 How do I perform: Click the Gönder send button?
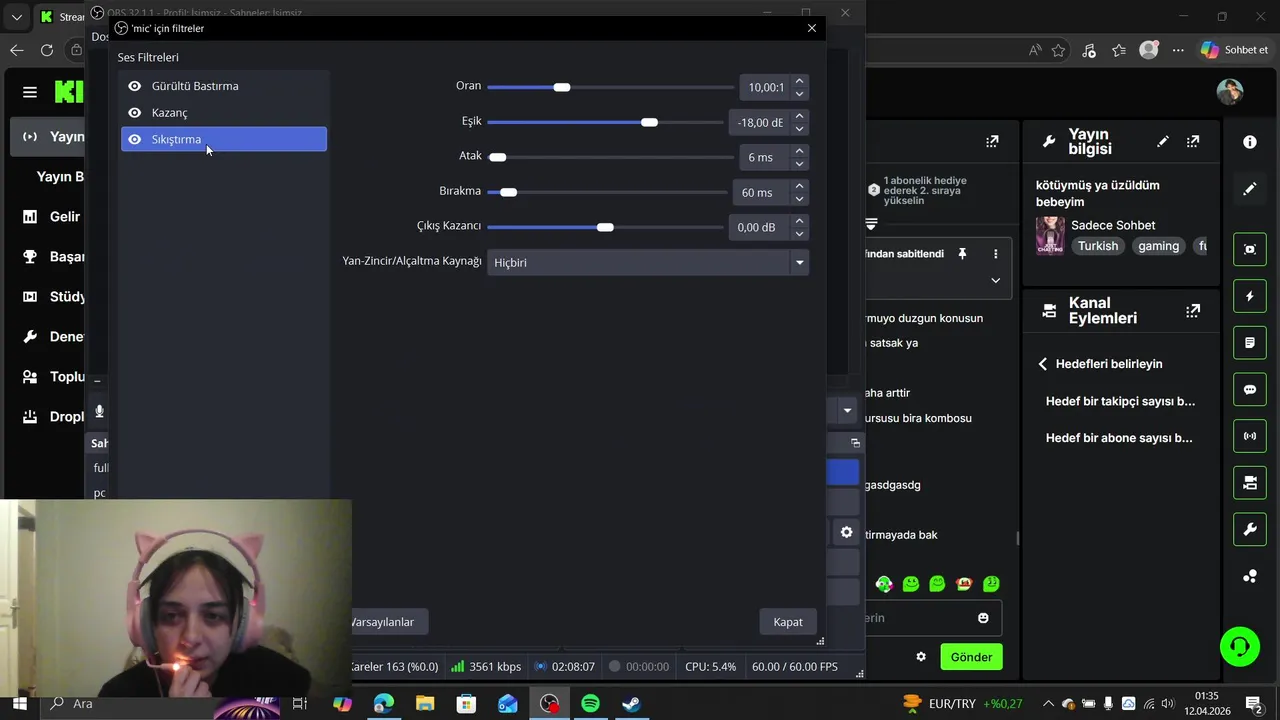coord(971,657)
